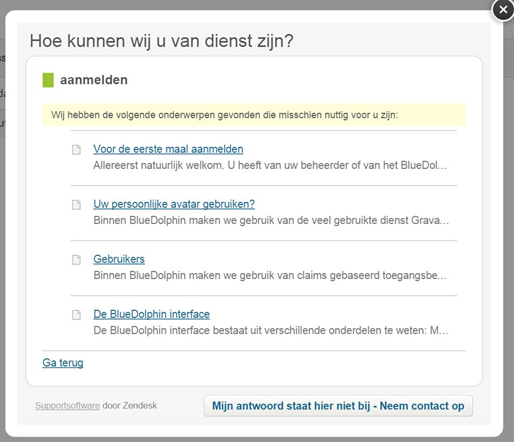
Task: Follow the Supportsoftware link in the footer
Action: (67, 406)
